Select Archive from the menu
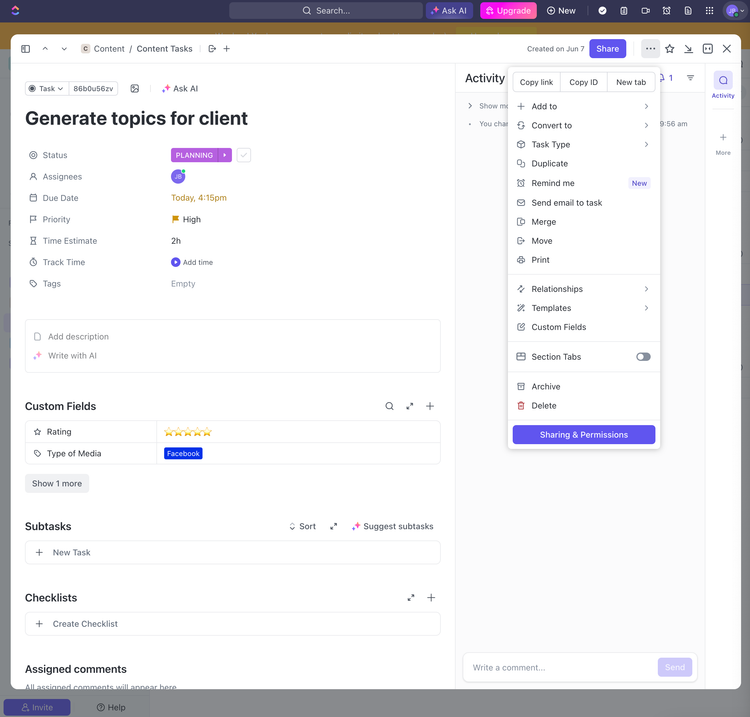 (584, 386)
